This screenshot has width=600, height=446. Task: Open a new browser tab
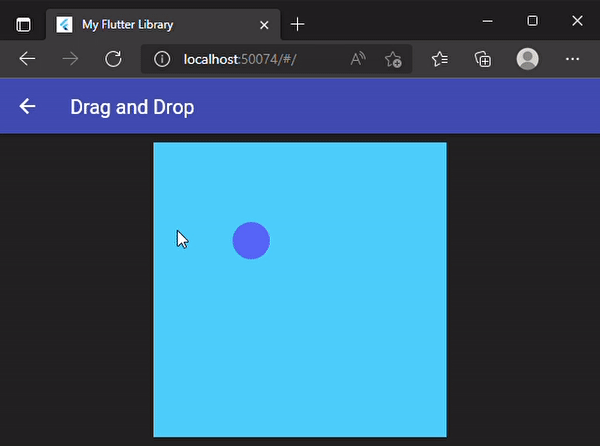point(297,24)
